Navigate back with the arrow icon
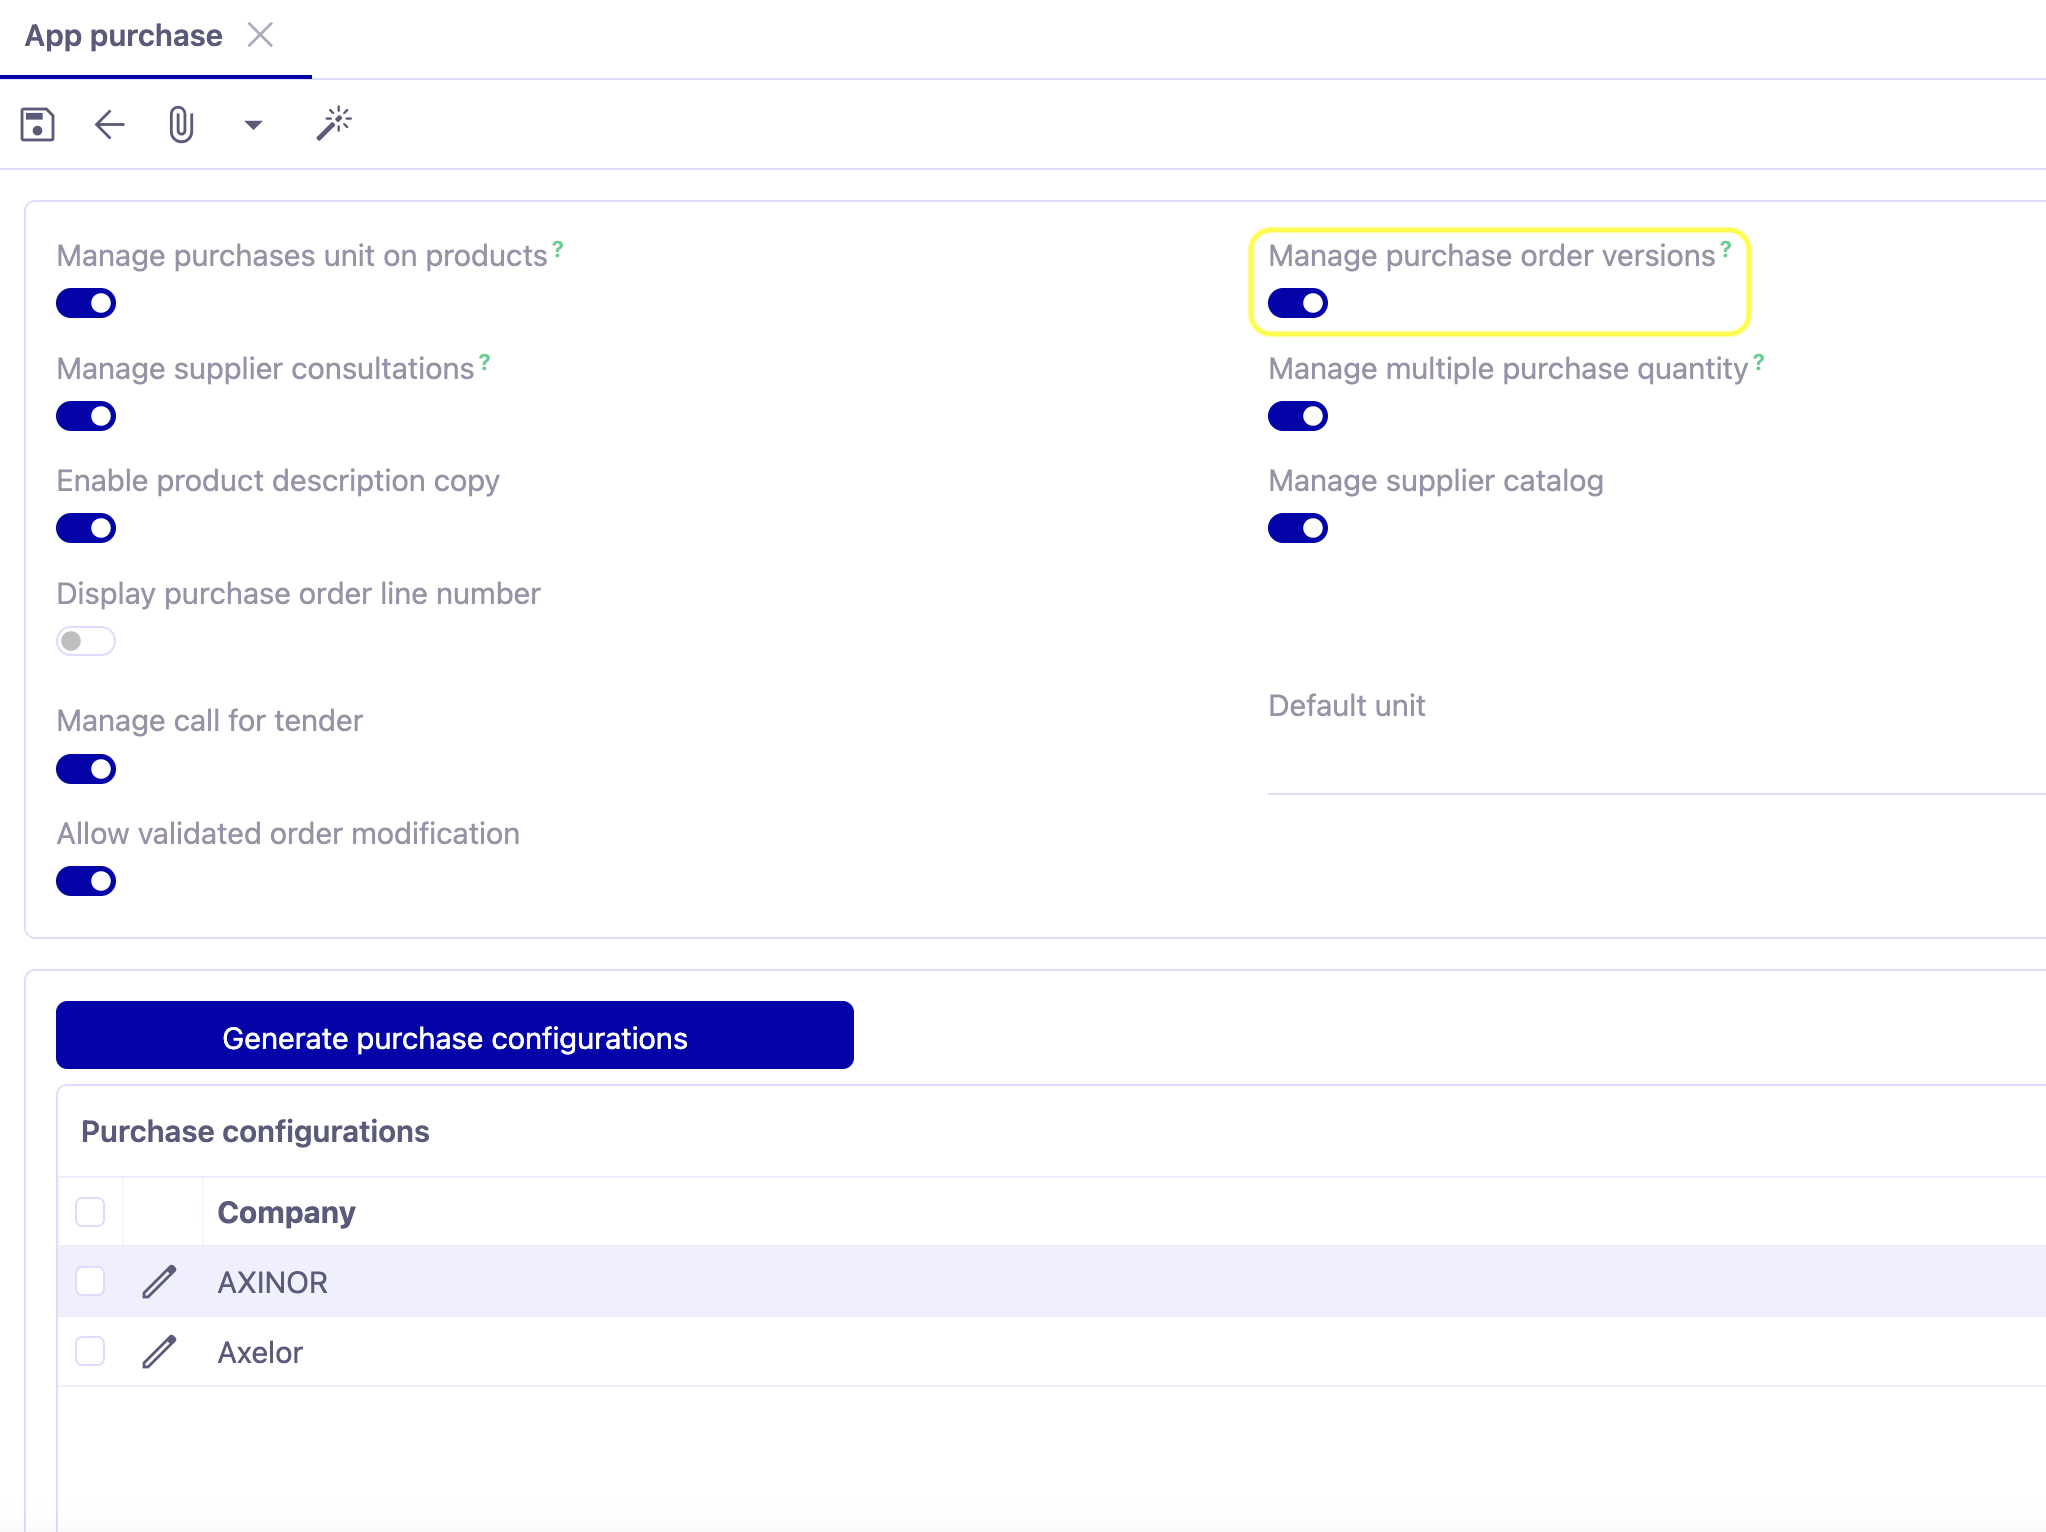 pos(109,124)
